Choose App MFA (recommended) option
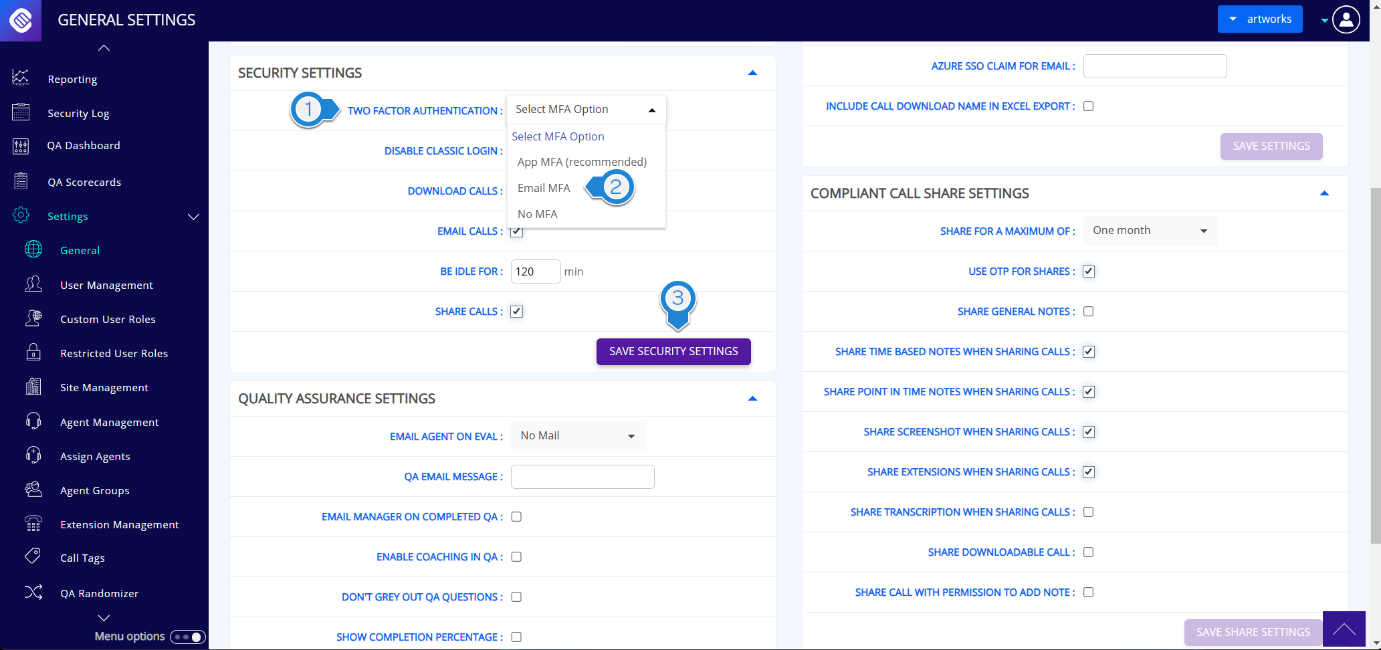Screen dimensions: 1381x650 (x=582, y=162)
